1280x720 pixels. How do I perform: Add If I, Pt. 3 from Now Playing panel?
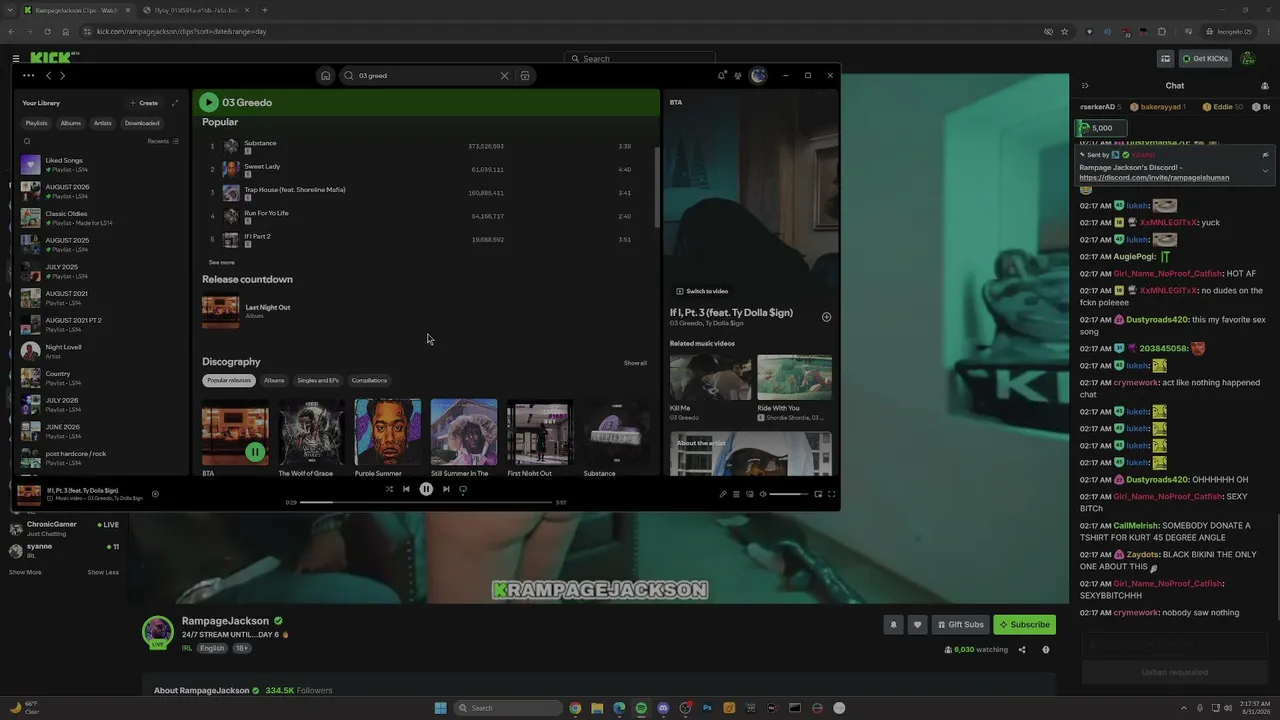[826, 317]
